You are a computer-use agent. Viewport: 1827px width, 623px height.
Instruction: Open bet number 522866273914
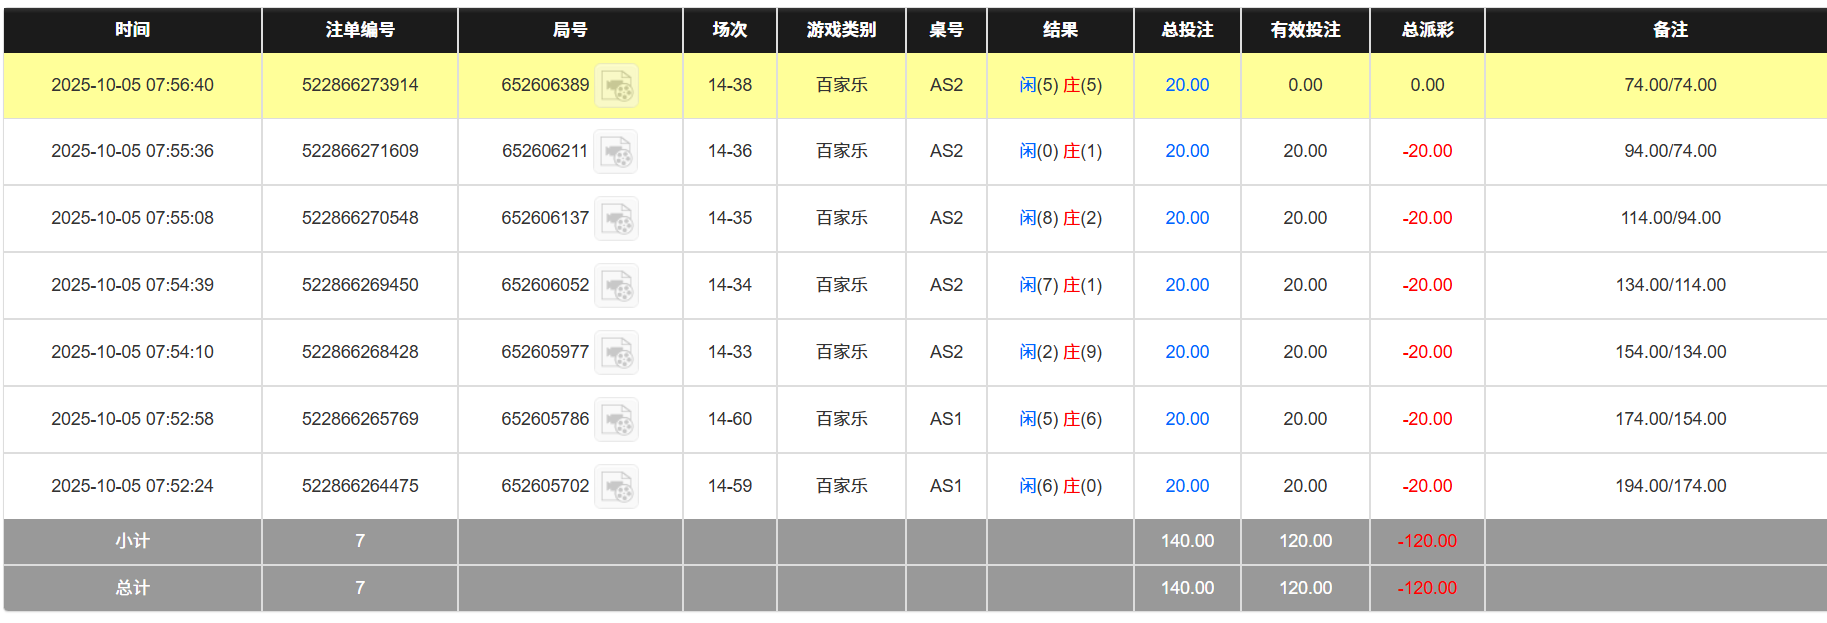[x=360, y=85]
